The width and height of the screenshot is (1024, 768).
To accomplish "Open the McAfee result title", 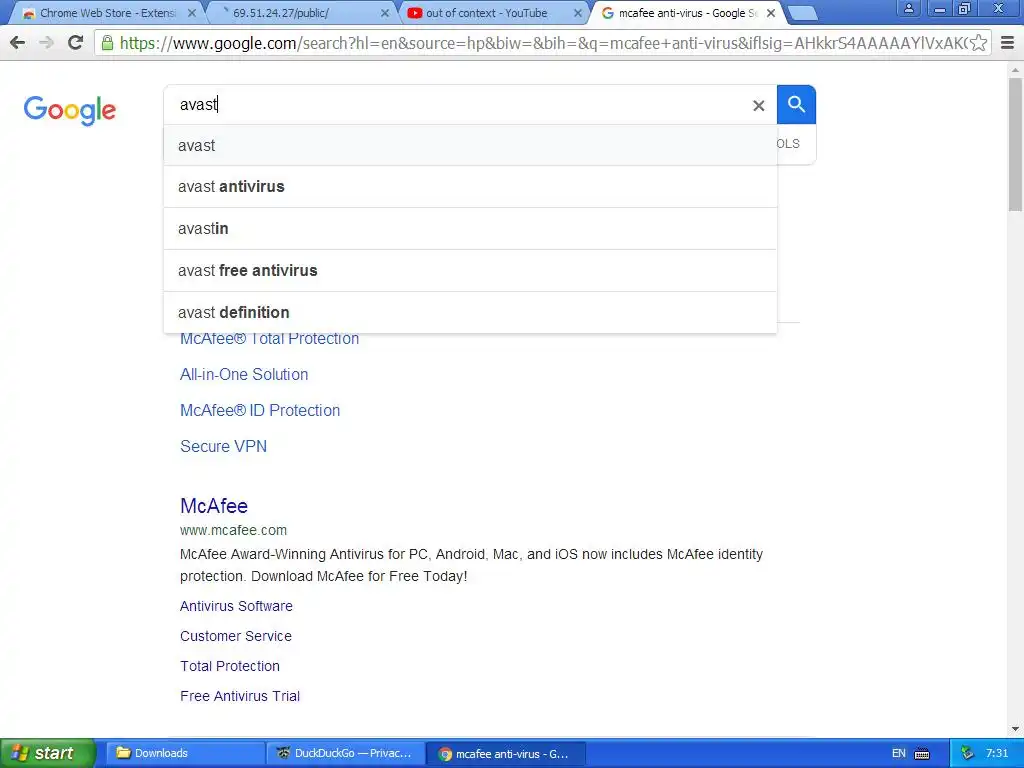I will pos(214,506).
